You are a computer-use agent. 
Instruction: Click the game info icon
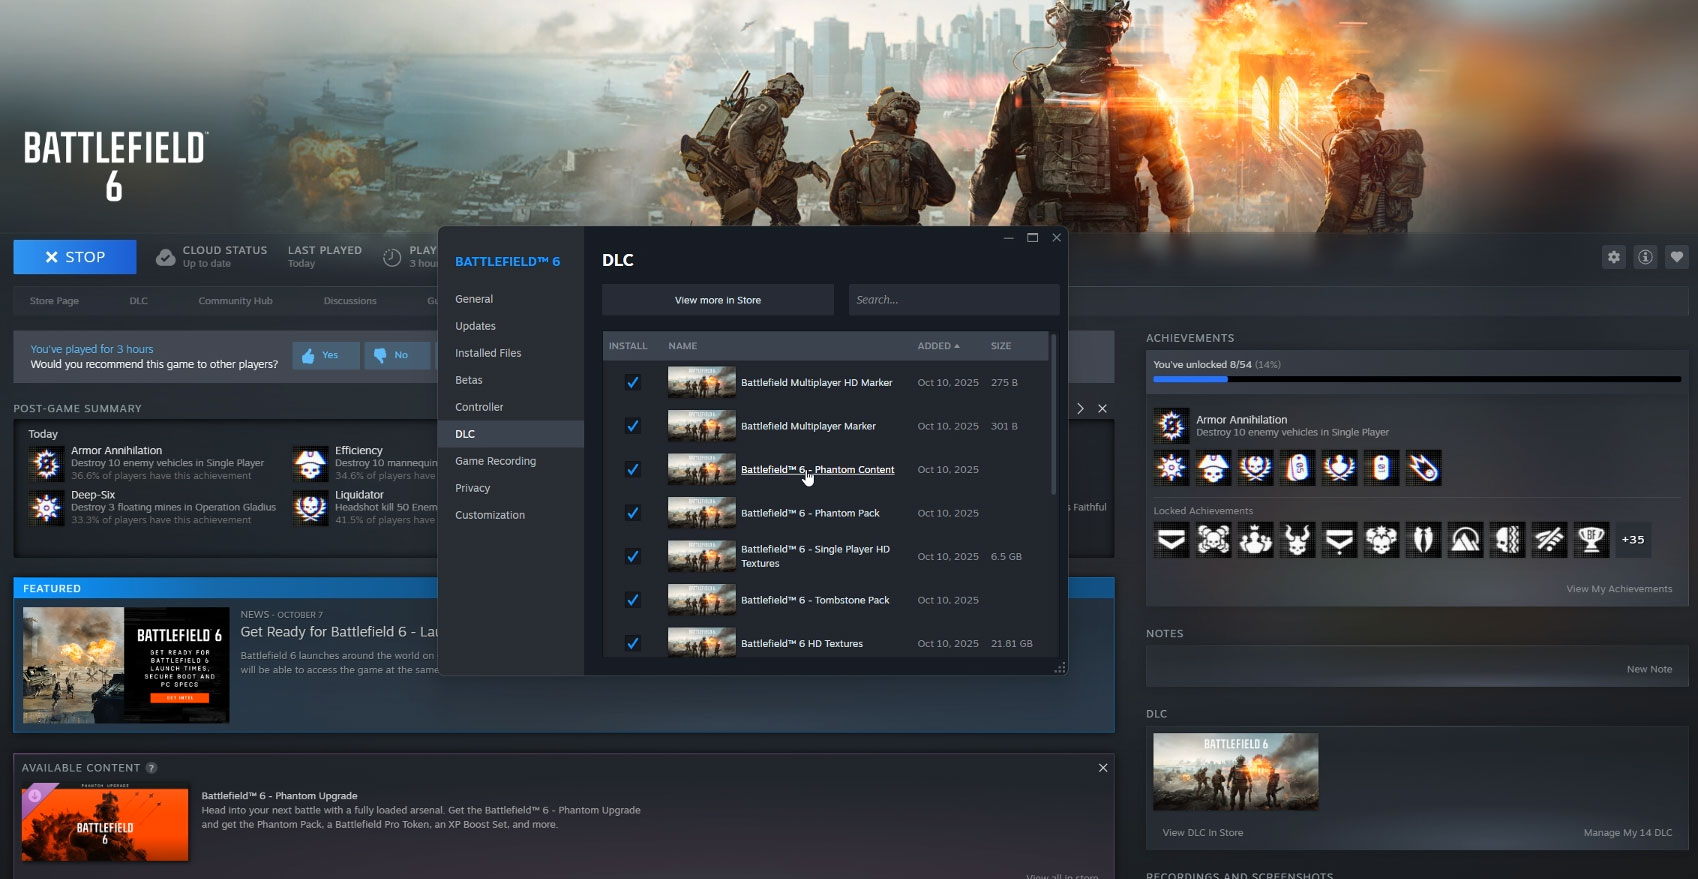coord(1645,257)
